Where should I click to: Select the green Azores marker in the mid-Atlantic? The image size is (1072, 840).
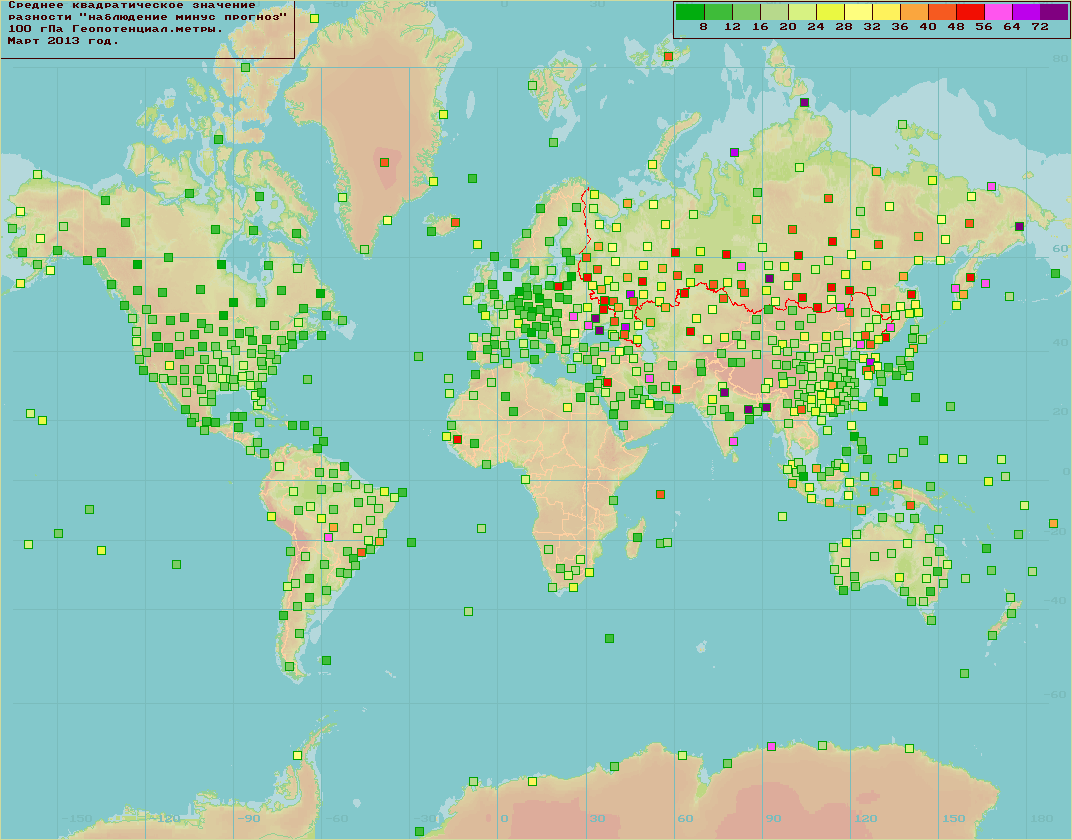[418, 356]
